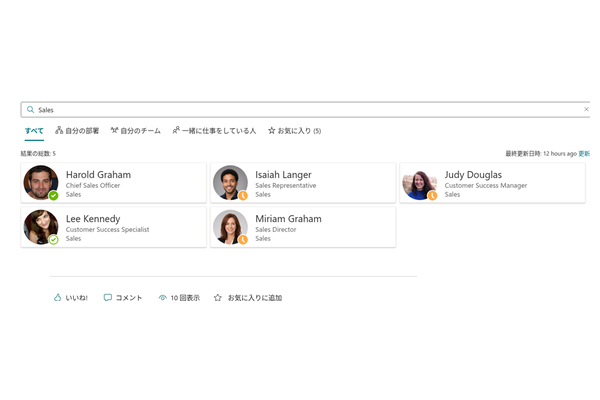Click the name Lee Kennedy
The image size is (600, 400).
coord(93,219)
